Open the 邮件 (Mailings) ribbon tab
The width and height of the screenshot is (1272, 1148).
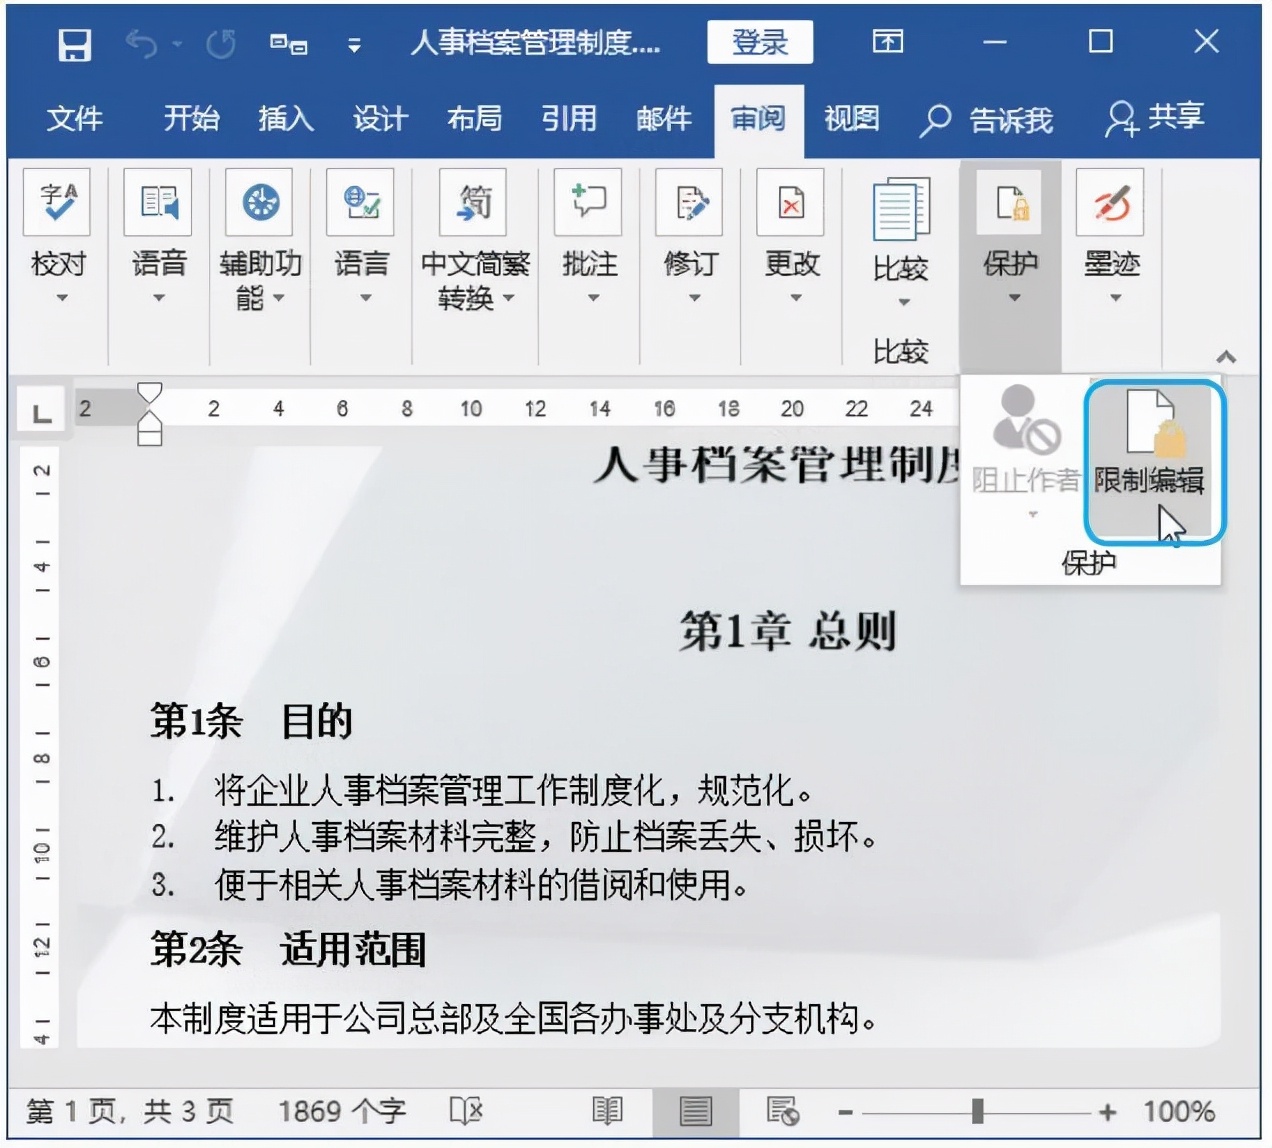(664, 119)
